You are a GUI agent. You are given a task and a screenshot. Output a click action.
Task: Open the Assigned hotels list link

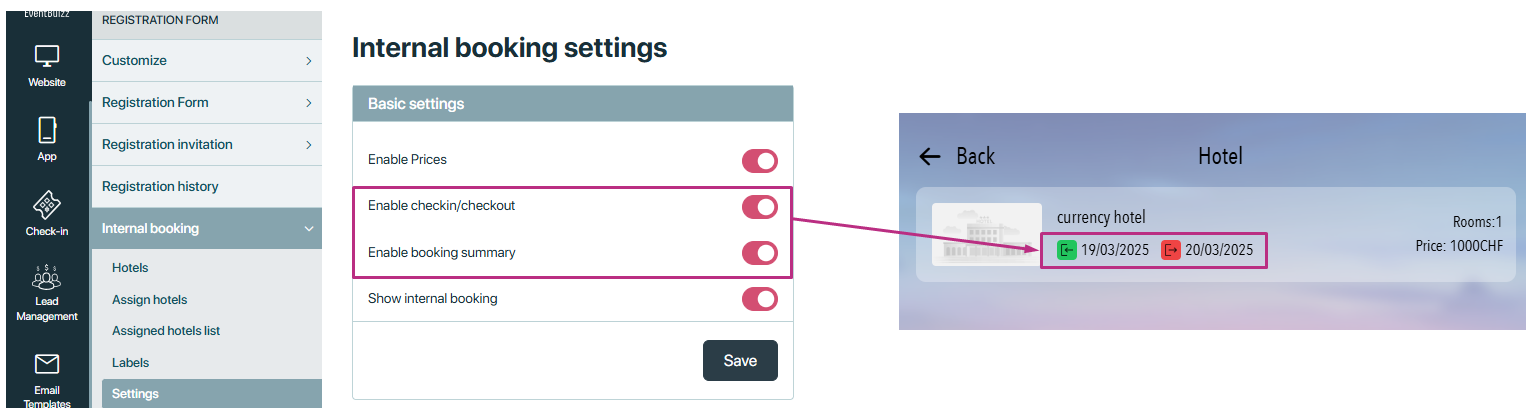[x=166, y=331]
